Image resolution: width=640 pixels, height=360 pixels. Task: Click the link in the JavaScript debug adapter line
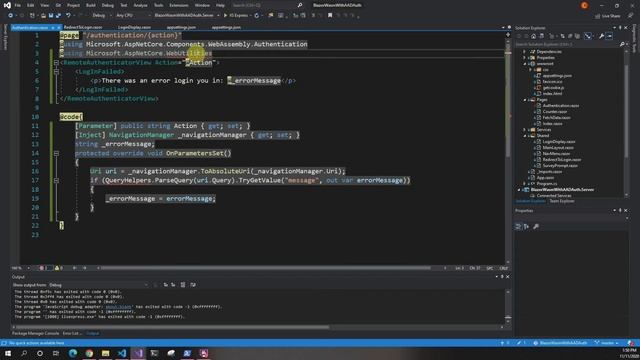point(118,307)
